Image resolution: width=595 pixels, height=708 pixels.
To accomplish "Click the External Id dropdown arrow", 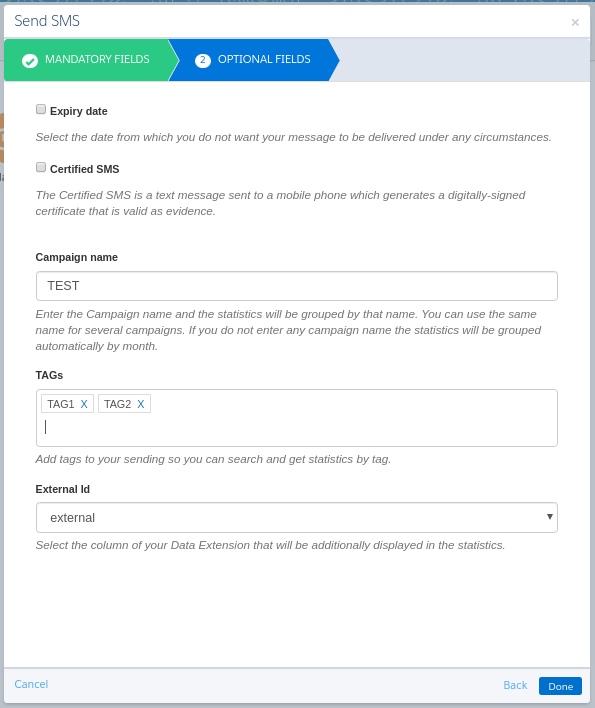I will point(549,517).
